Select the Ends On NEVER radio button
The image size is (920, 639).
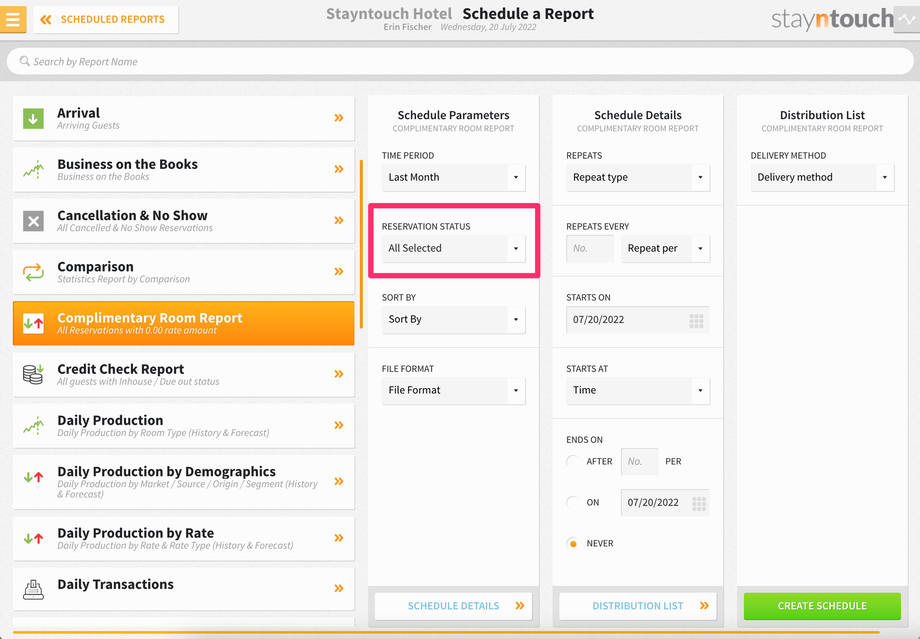point(573,543)
